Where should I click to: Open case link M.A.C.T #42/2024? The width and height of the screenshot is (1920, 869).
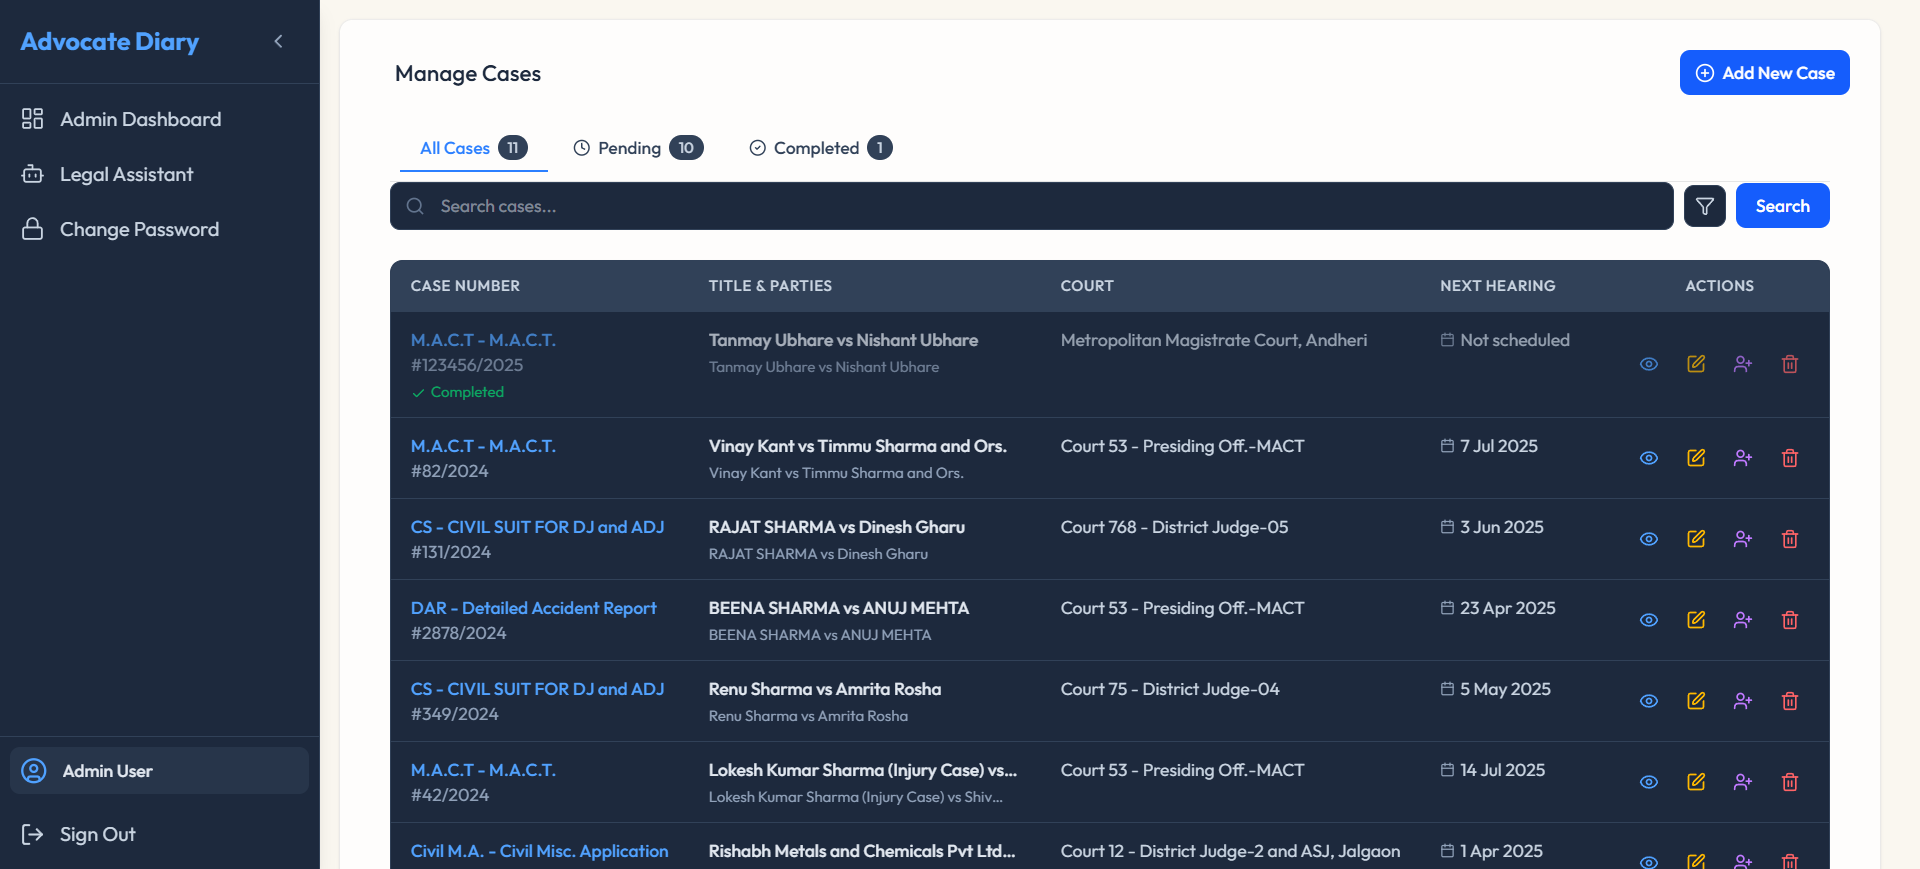(483, 770)
